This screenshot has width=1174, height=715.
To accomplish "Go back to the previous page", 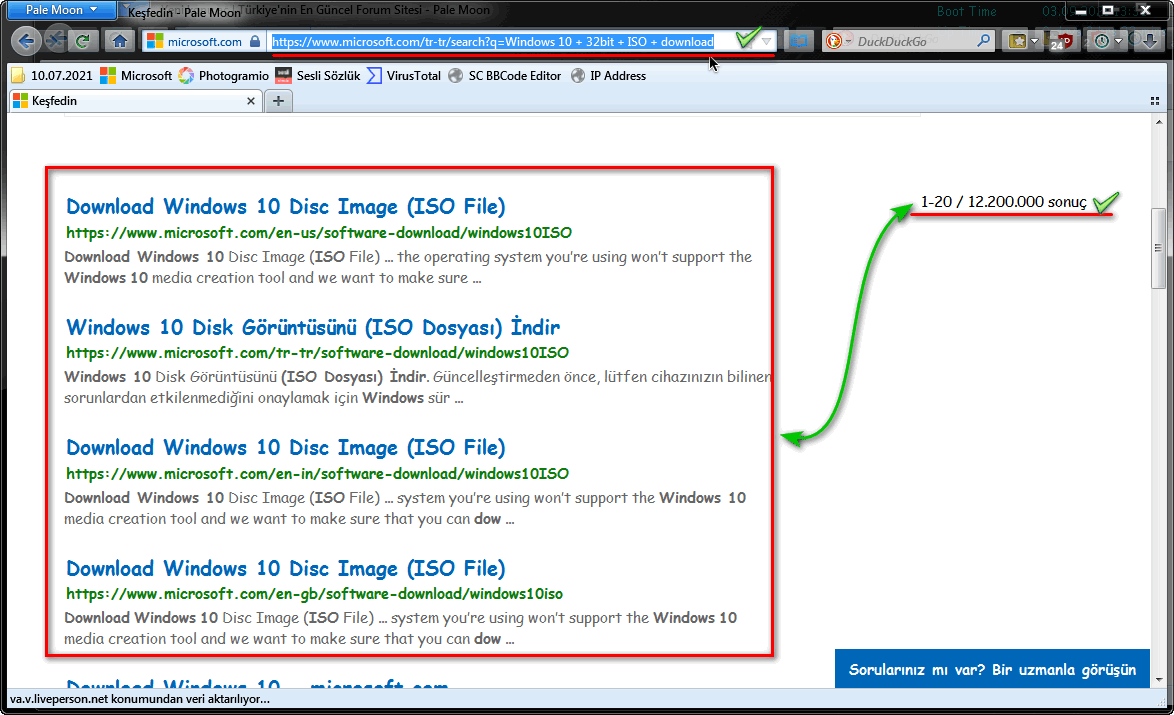I will [x=25, y=41].
